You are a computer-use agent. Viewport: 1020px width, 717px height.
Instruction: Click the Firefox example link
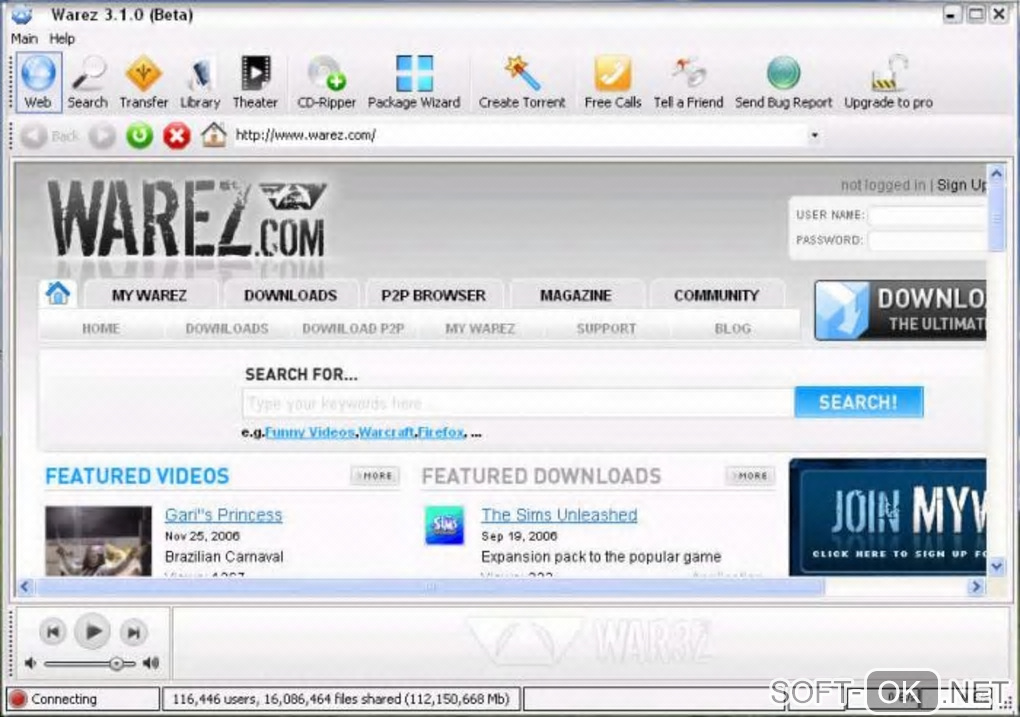pyautogui.click(x=442, y=432)
